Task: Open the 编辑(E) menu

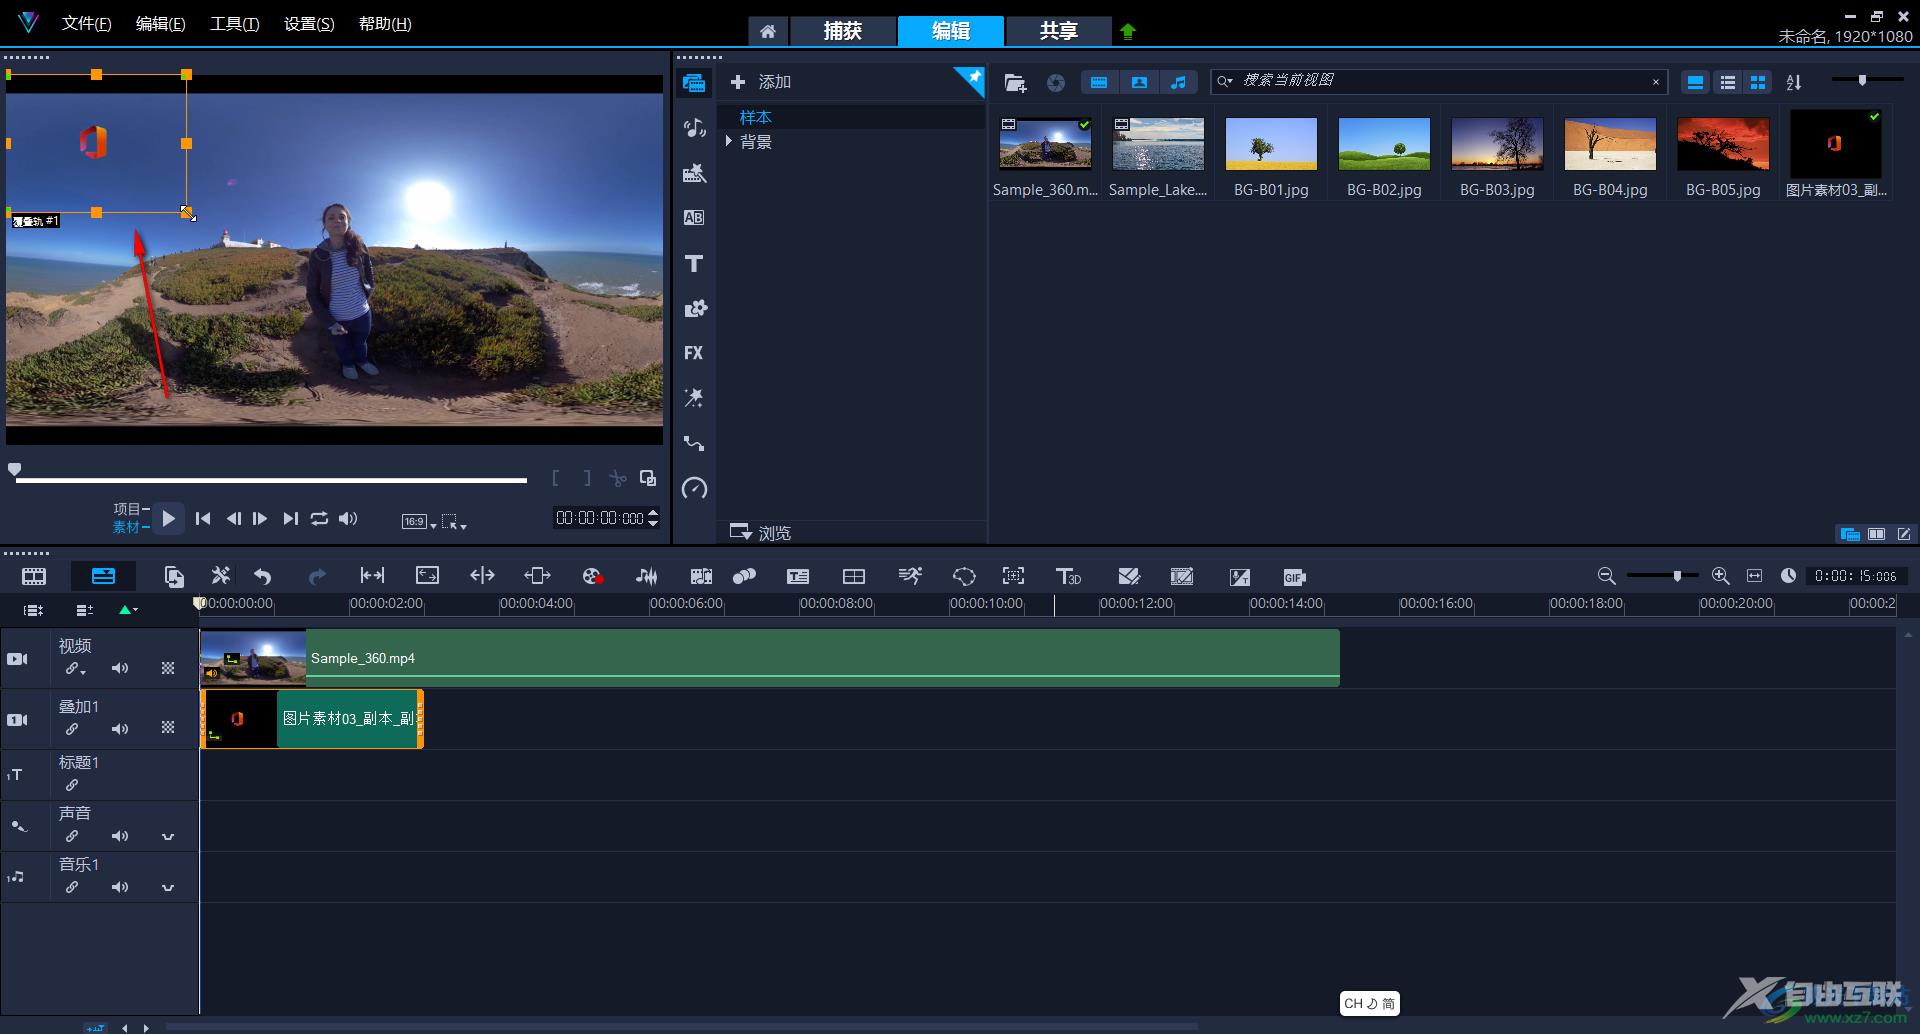Action: click(x=160, y=23)
